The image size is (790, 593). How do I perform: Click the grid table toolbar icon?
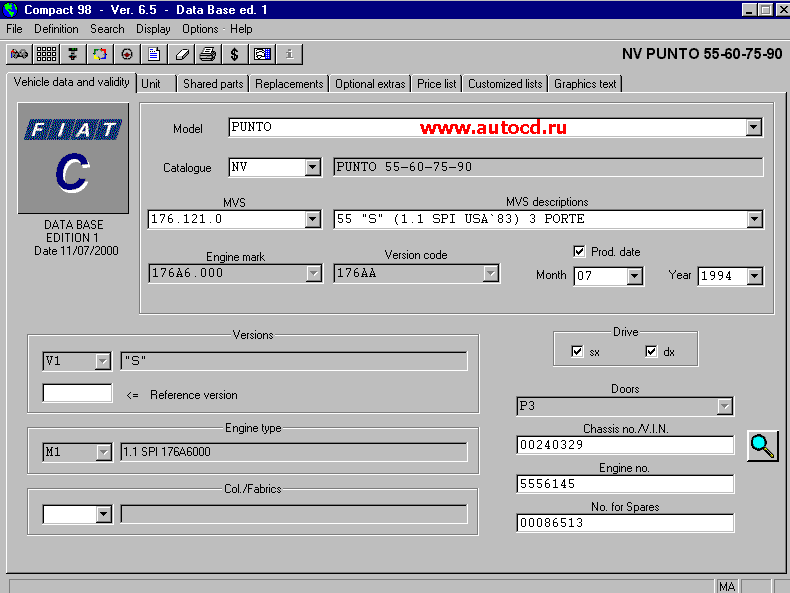(x=46, y=54)
